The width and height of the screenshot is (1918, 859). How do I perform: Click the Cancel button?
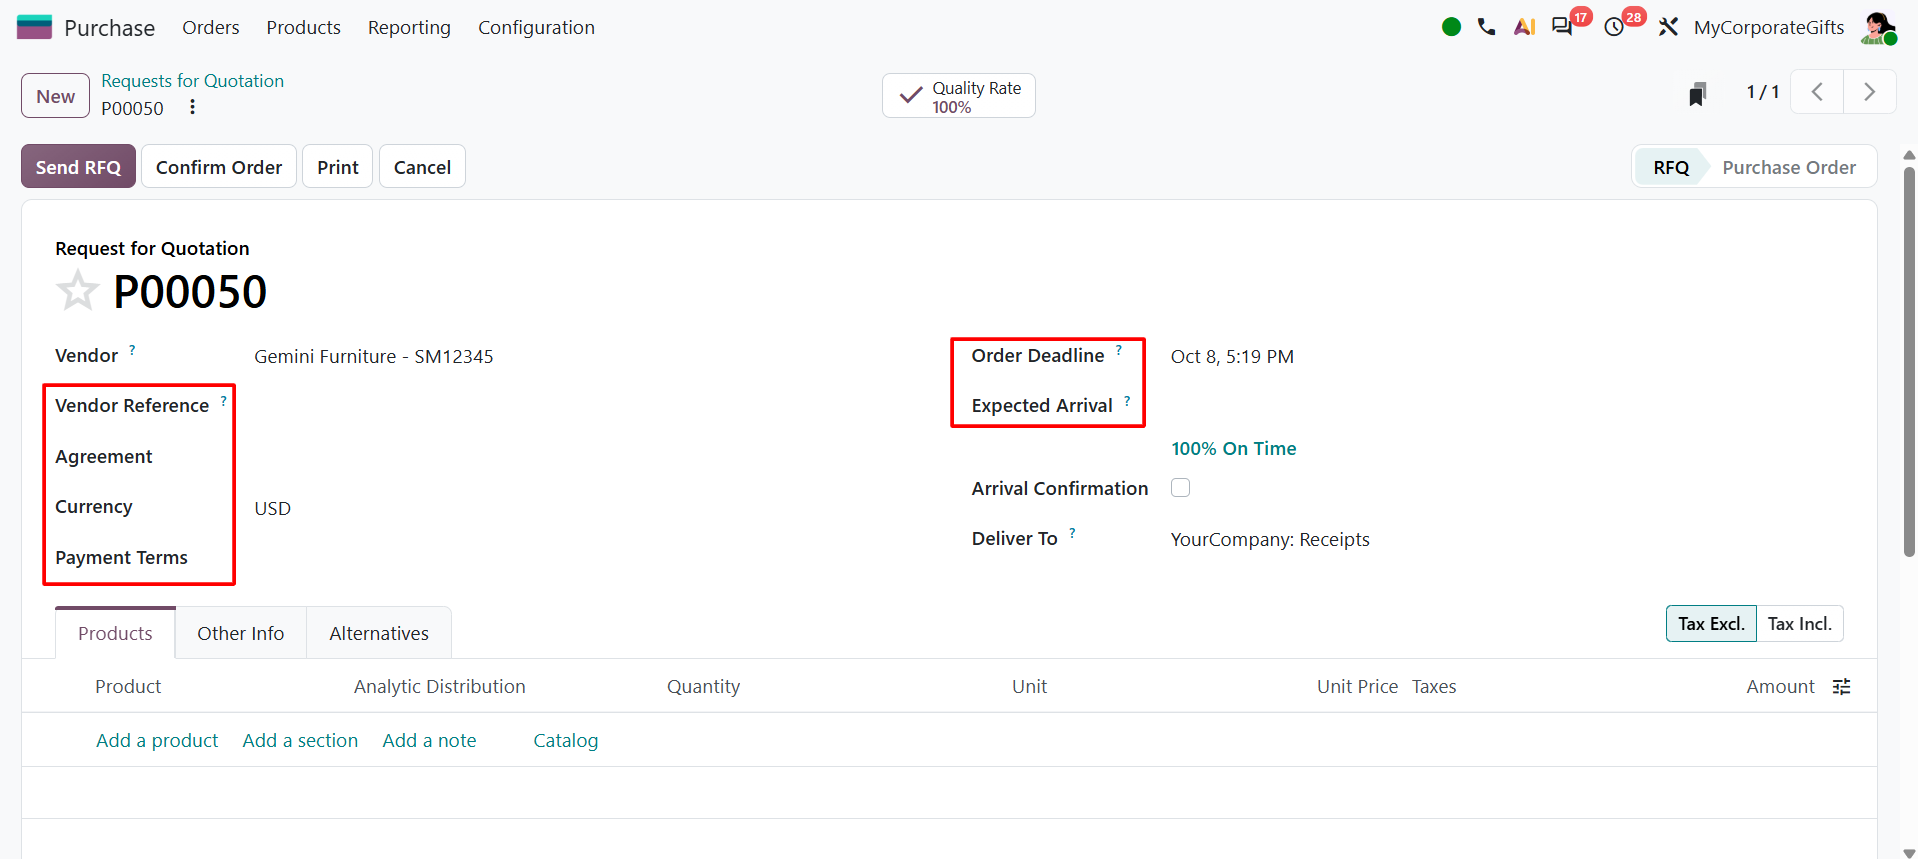[422, 167]
